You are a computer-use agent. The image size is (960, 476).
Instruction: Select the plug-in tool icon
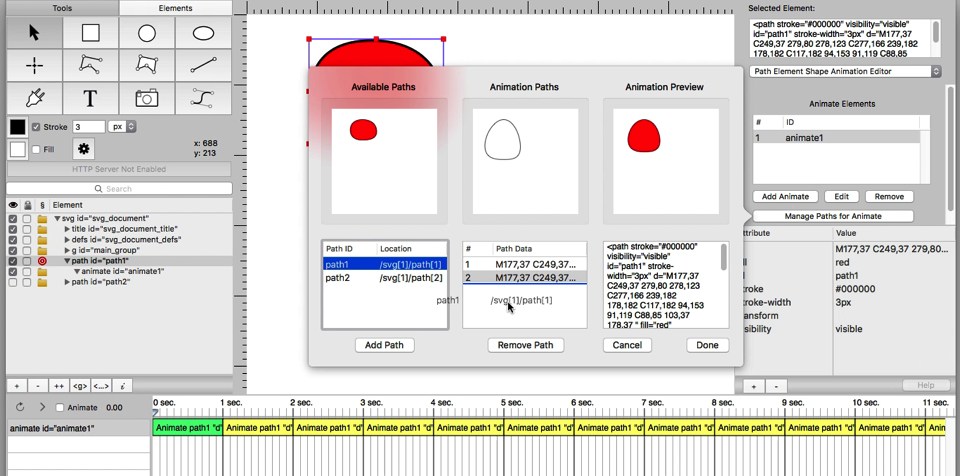coord(34,98)
